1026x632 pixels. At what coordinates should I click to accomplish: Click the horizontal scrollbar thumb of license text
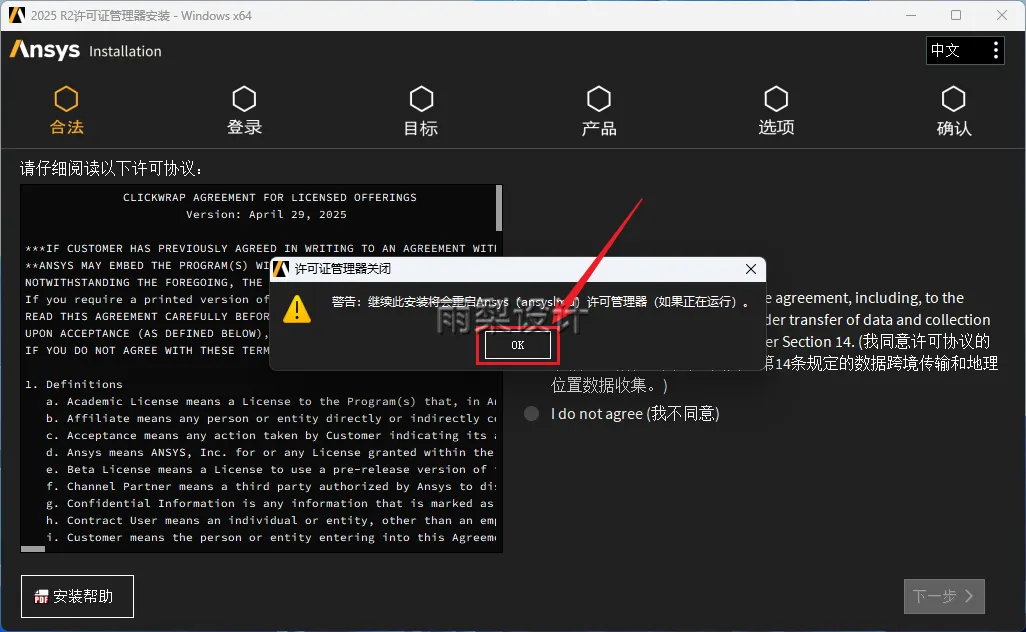click(x=33, y=549)
